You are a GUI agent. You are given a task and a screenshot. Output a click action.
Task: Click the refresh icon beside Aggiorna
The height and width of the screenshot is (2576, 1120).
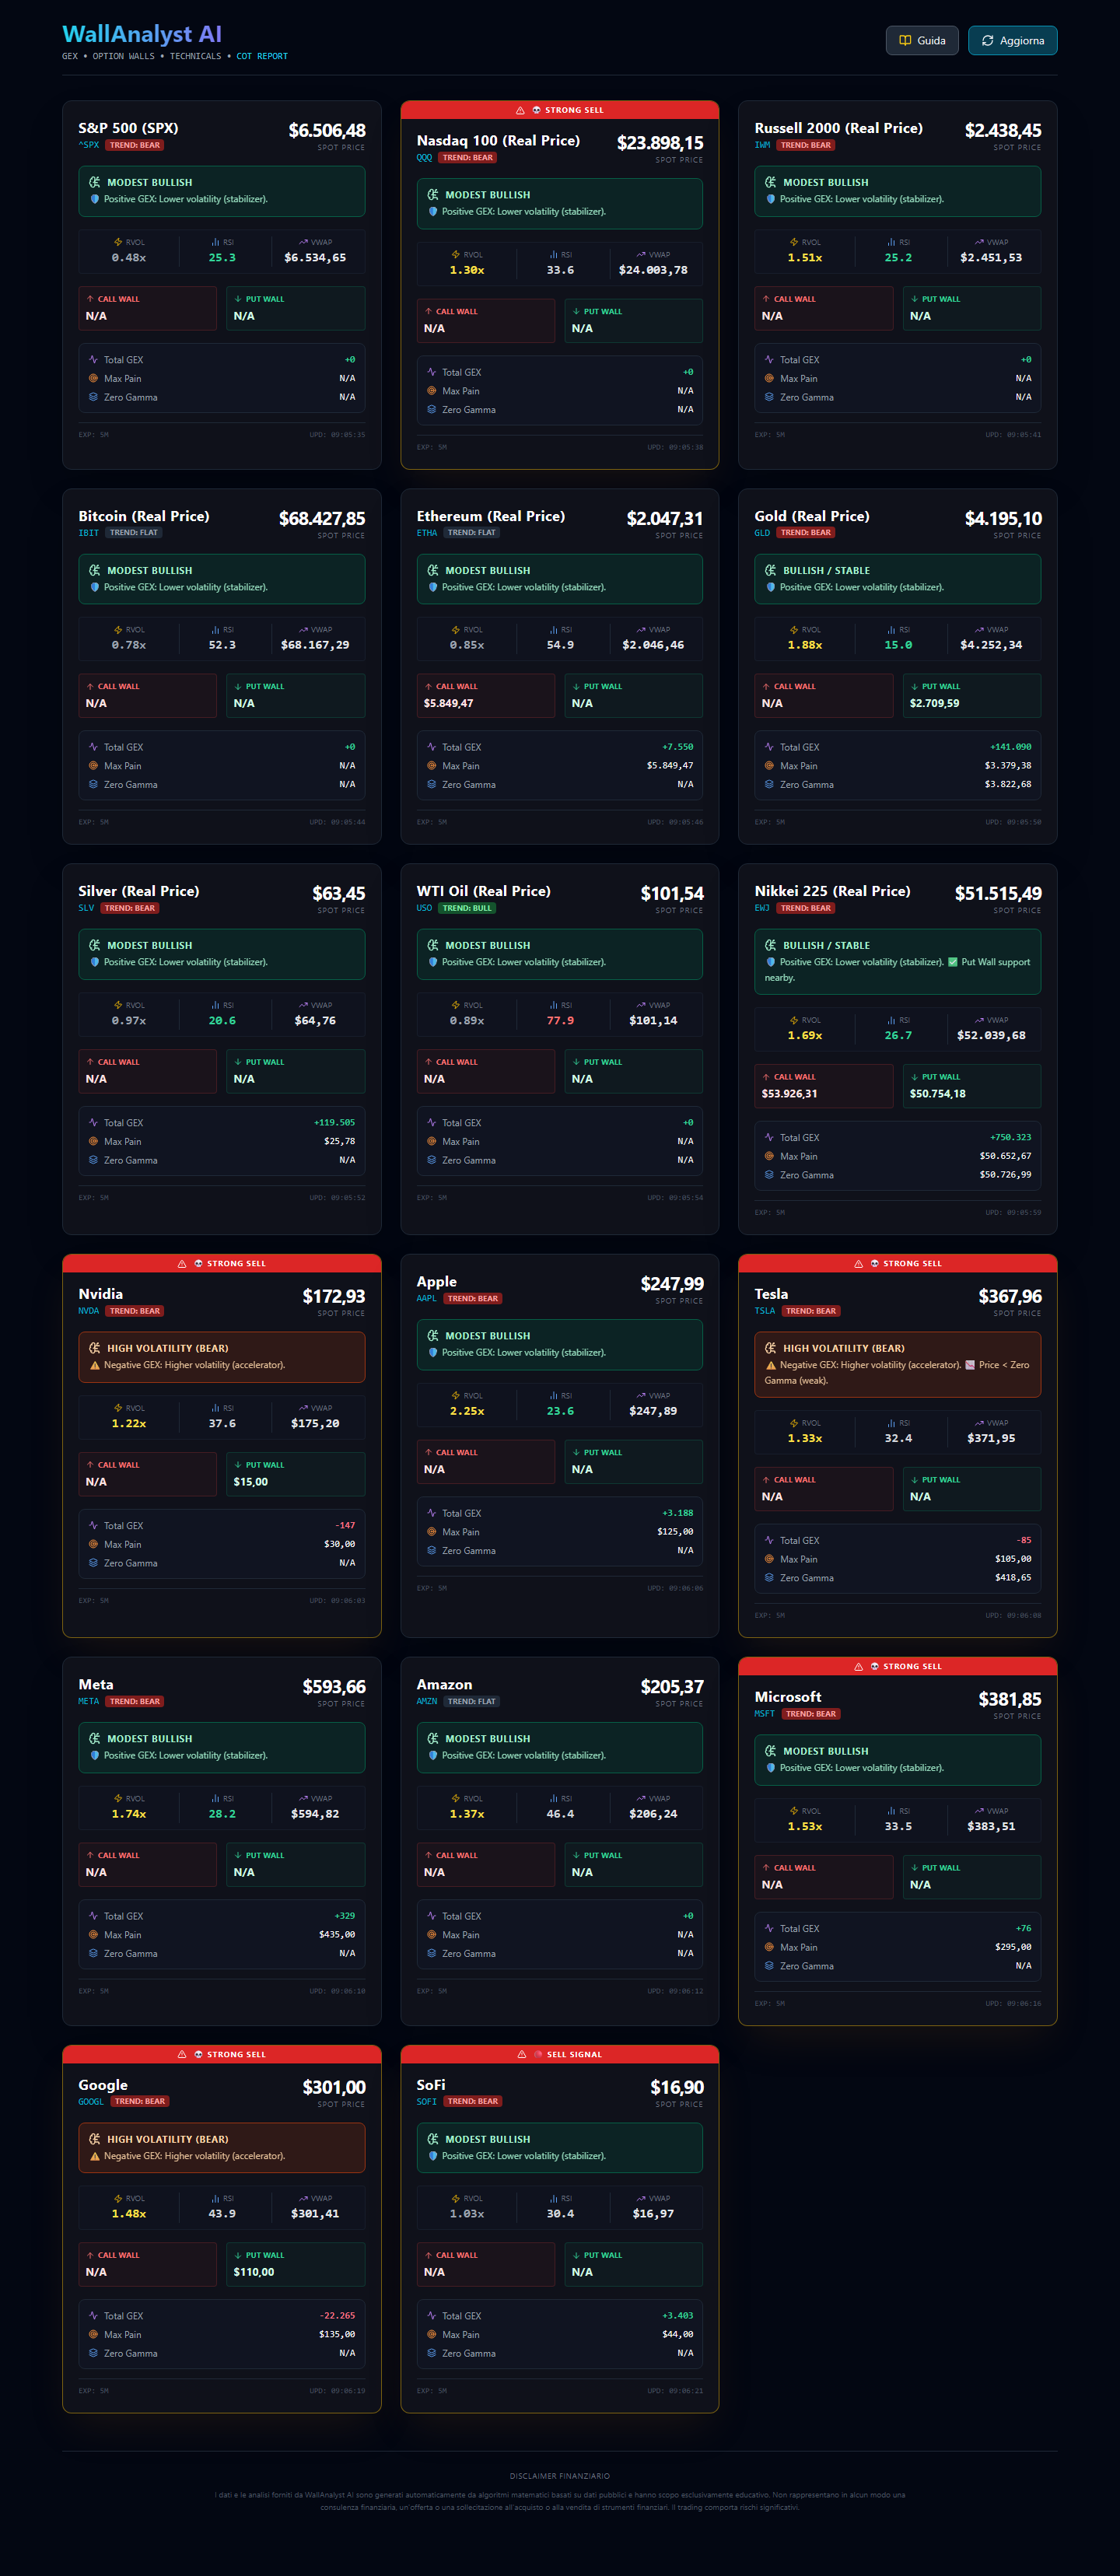(987, 41)
